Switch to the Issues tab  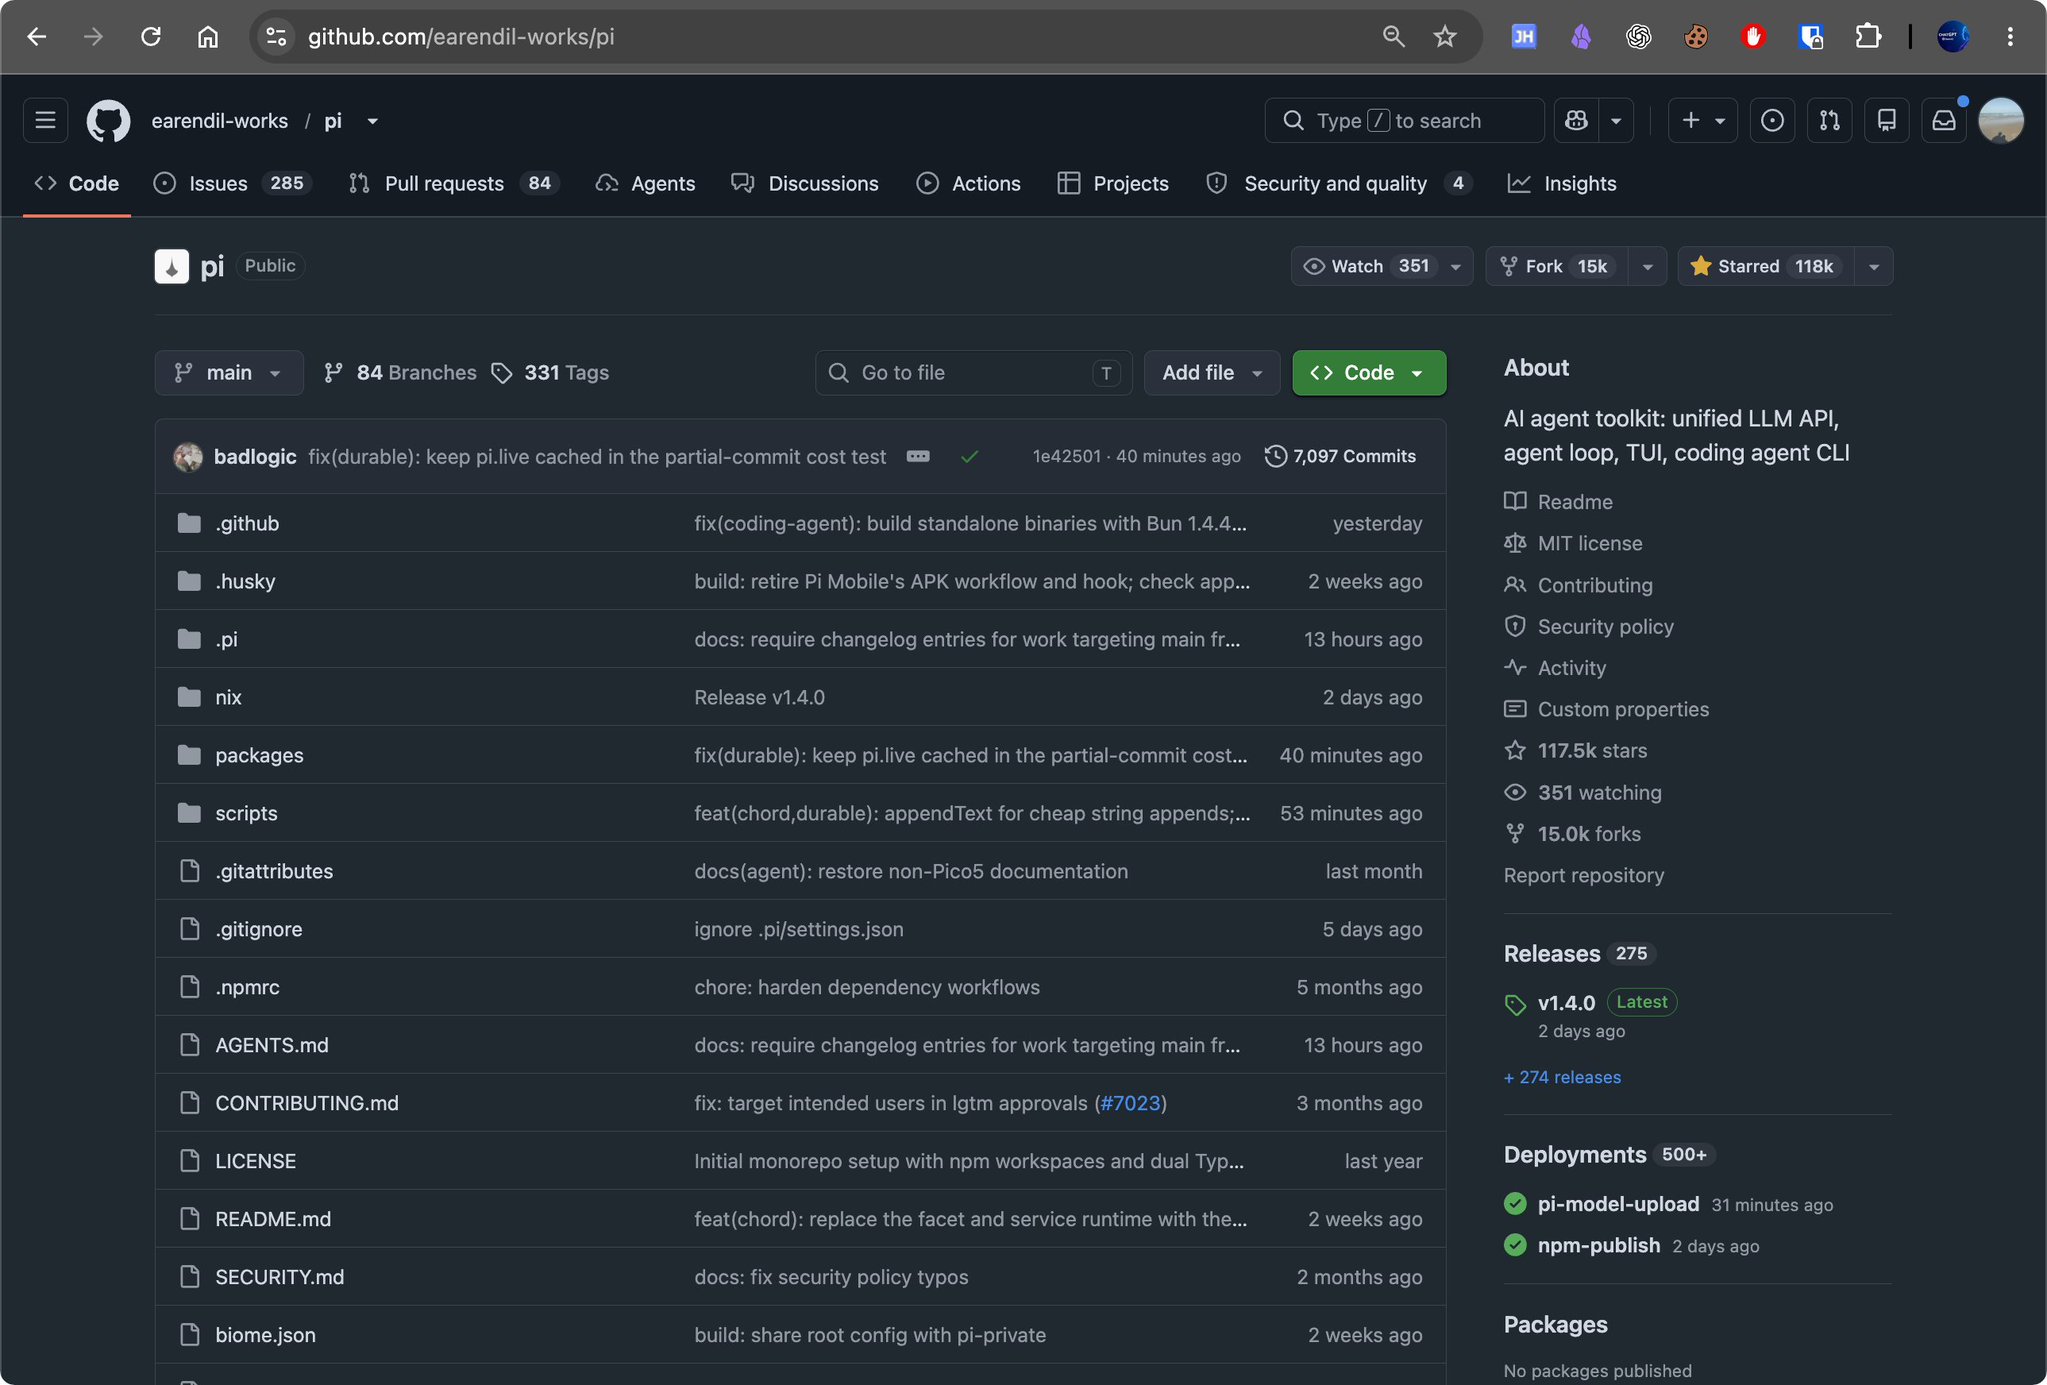(x=233, y=183)
